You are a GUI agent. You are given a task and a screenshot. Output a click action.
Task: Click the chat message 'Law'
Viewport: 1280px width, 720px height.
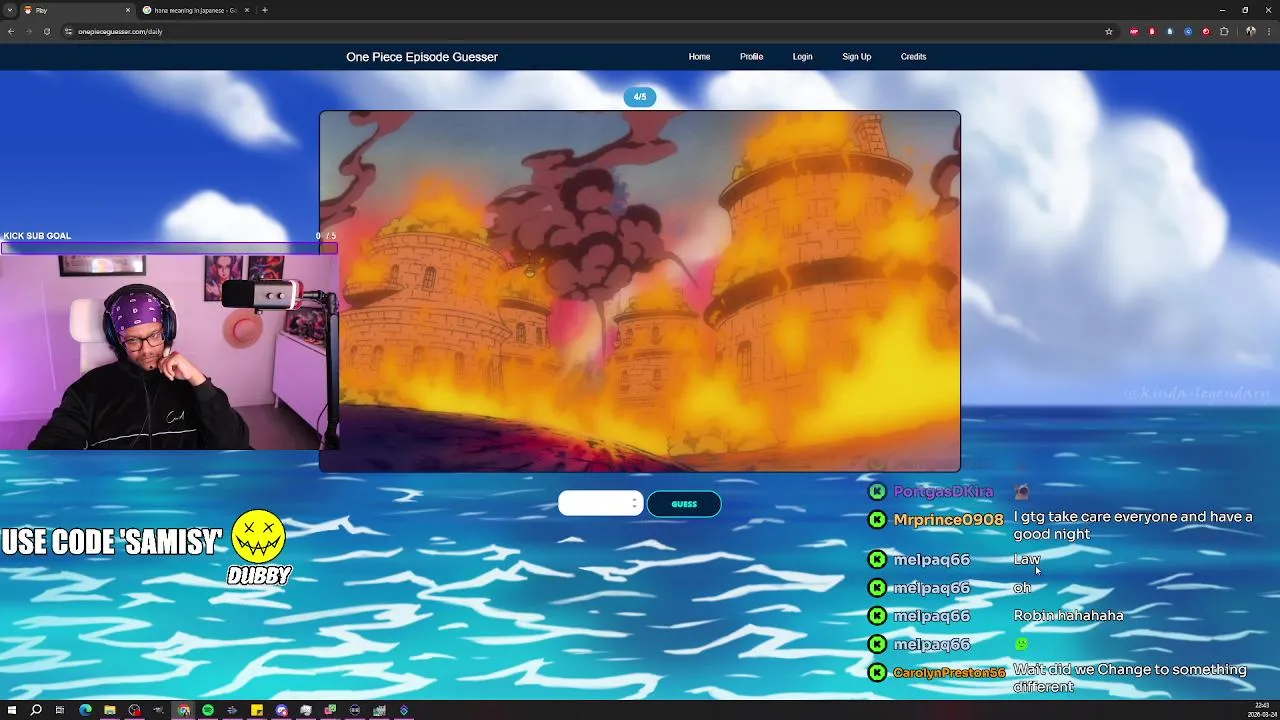1026,559
